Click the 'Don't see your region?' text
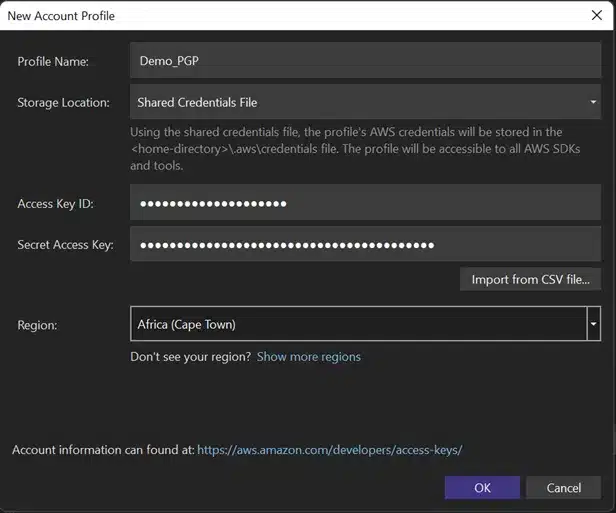This screenshot has width=616, height=513. coord(191,357)
